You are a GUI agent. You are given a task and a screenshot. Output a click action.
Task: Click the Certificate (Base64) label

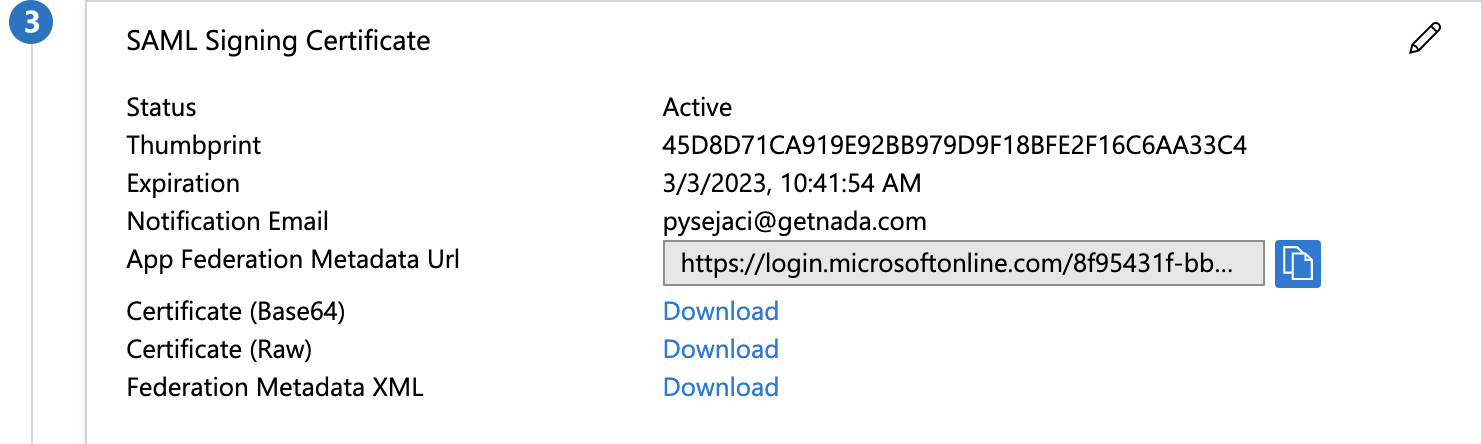coord(236,311)
